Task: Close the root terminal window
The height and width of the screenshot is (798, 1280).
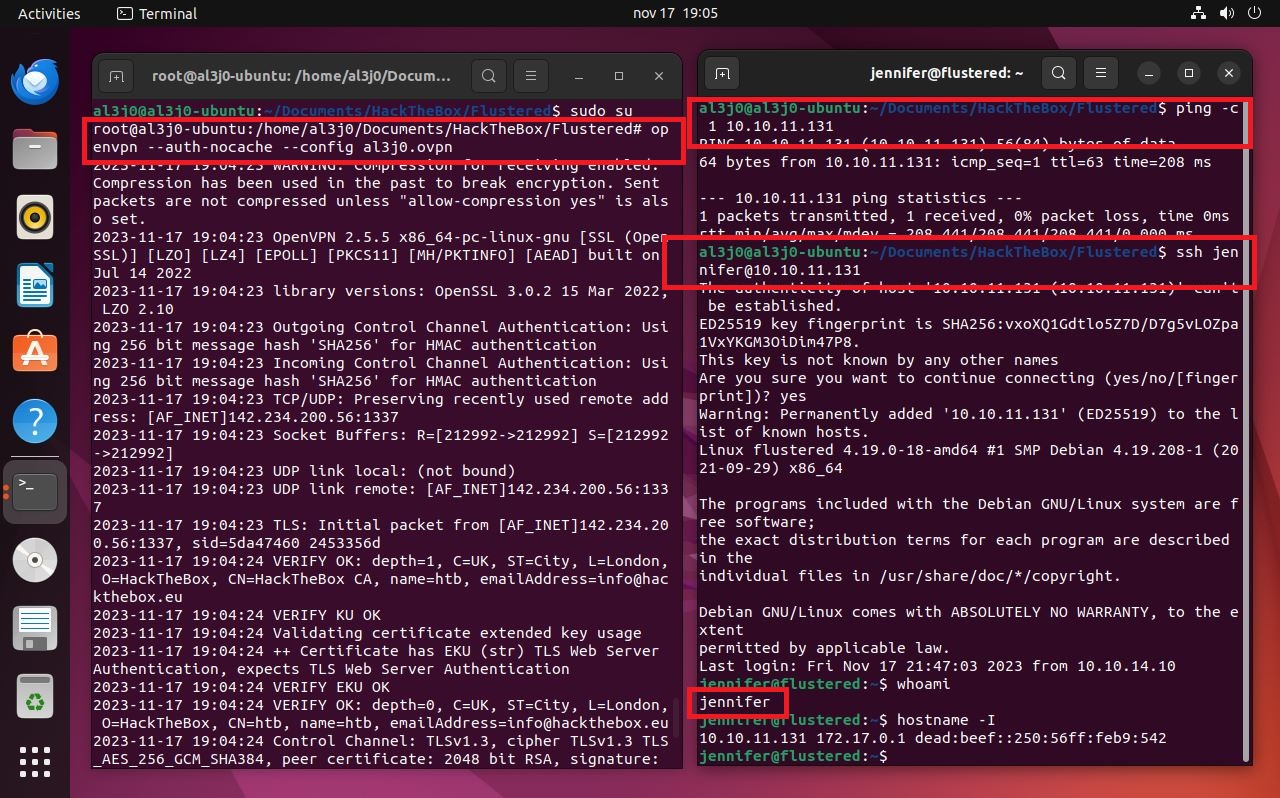Action: (659, 76)
